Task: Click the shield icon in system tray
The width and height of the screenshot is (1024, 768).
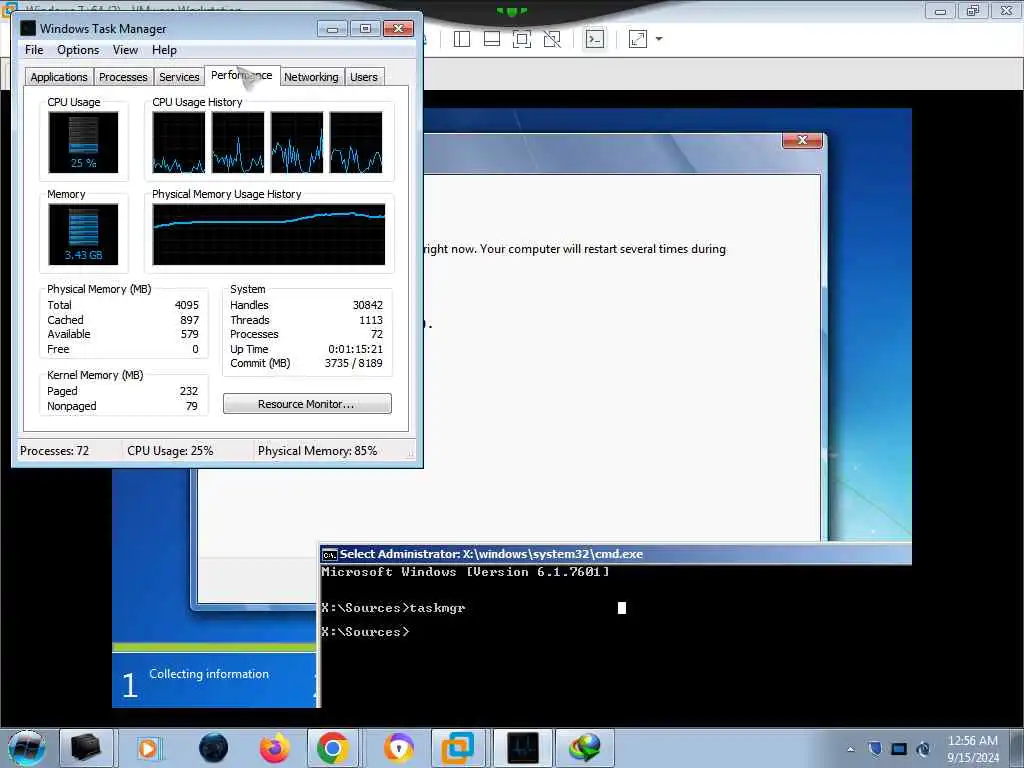Action: pyautogui.click(x=875, y=748)
